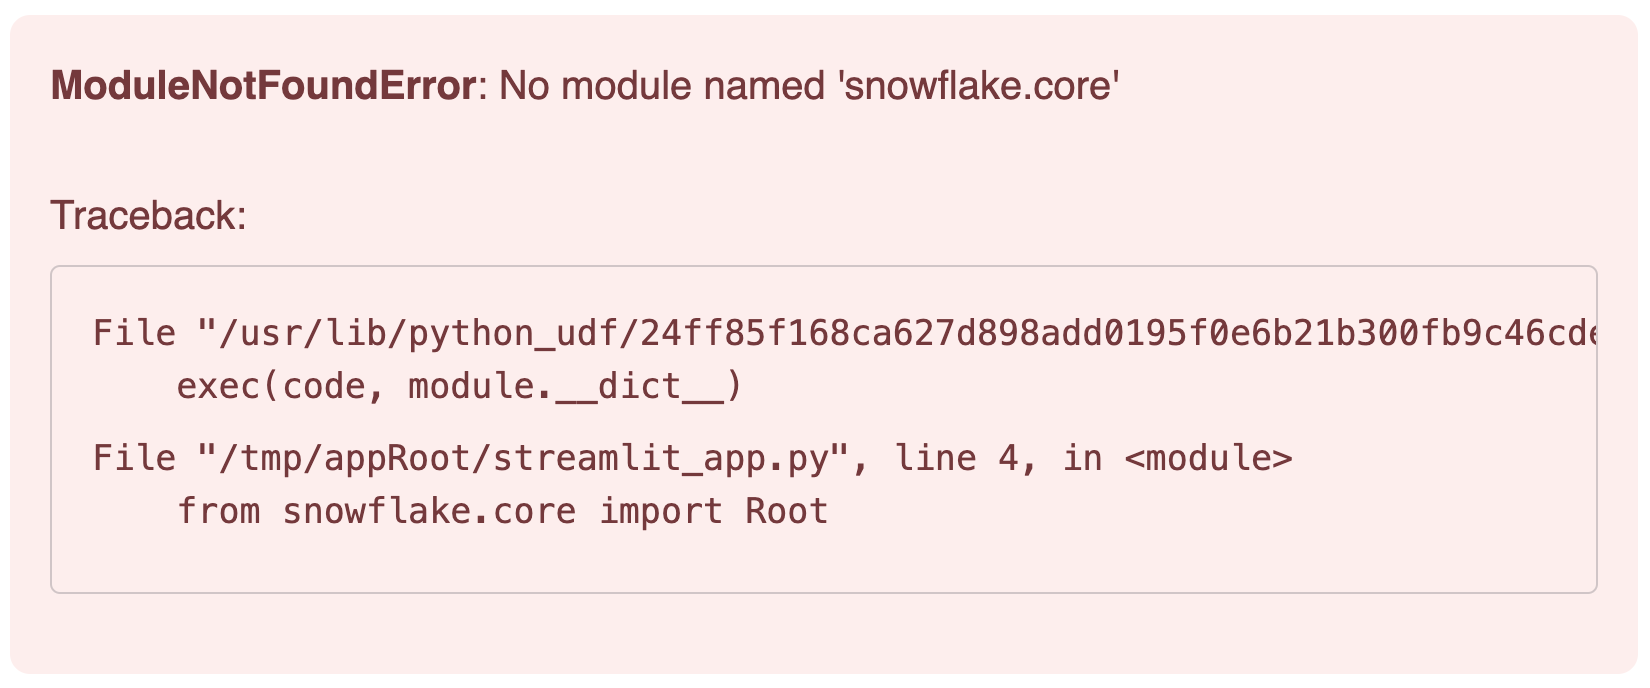Click the Traceback: label
The width and height of the screenshot is (1650, 688).
click(149, 216)
